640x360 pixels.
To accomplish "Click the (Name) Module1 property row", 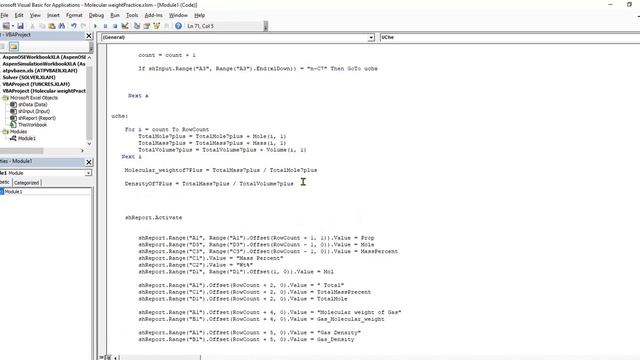I will (46, 191).
